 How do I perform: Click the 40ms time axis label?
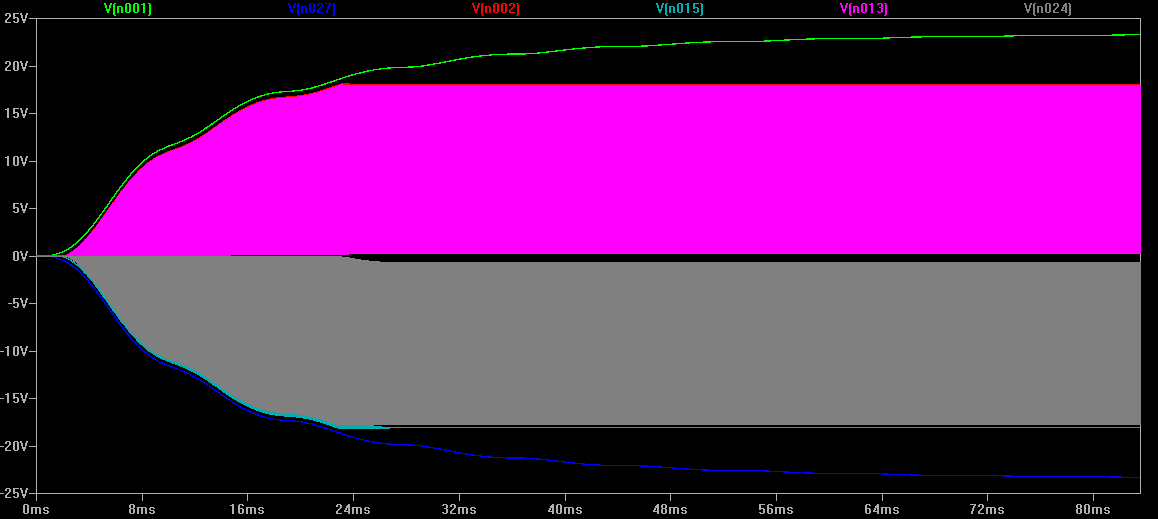pyautogui.click(x=564, y=509)
